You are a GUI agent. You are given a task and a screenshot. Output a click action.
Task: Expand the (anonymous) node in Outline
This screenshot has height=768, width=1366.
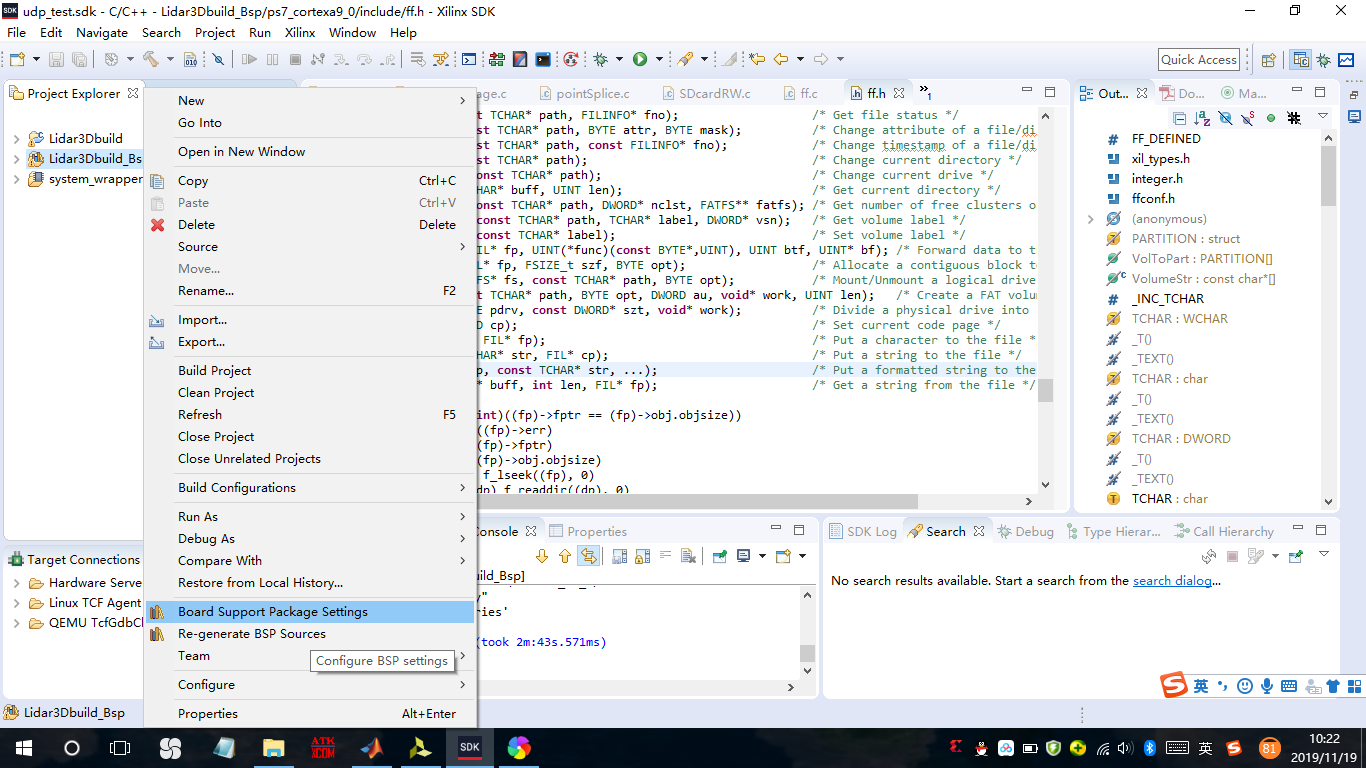1091,219
